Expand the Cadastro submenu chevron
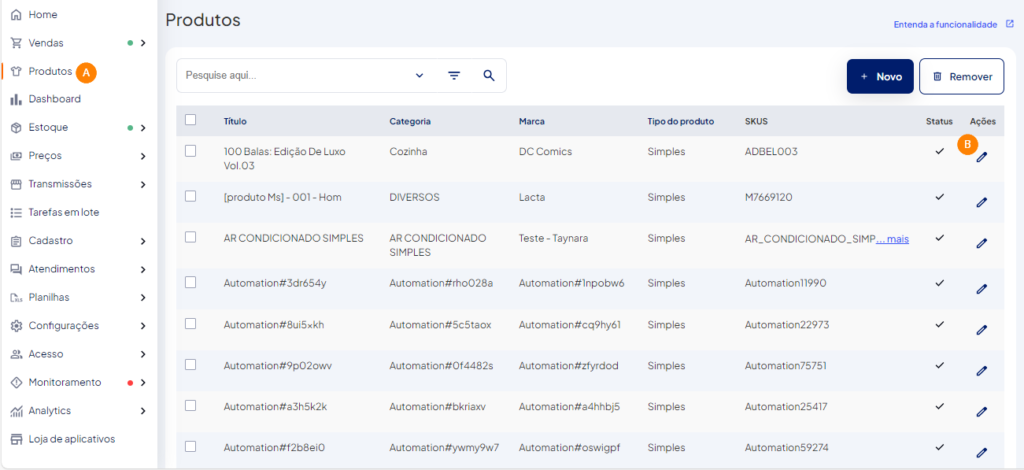 pos(143,242)
